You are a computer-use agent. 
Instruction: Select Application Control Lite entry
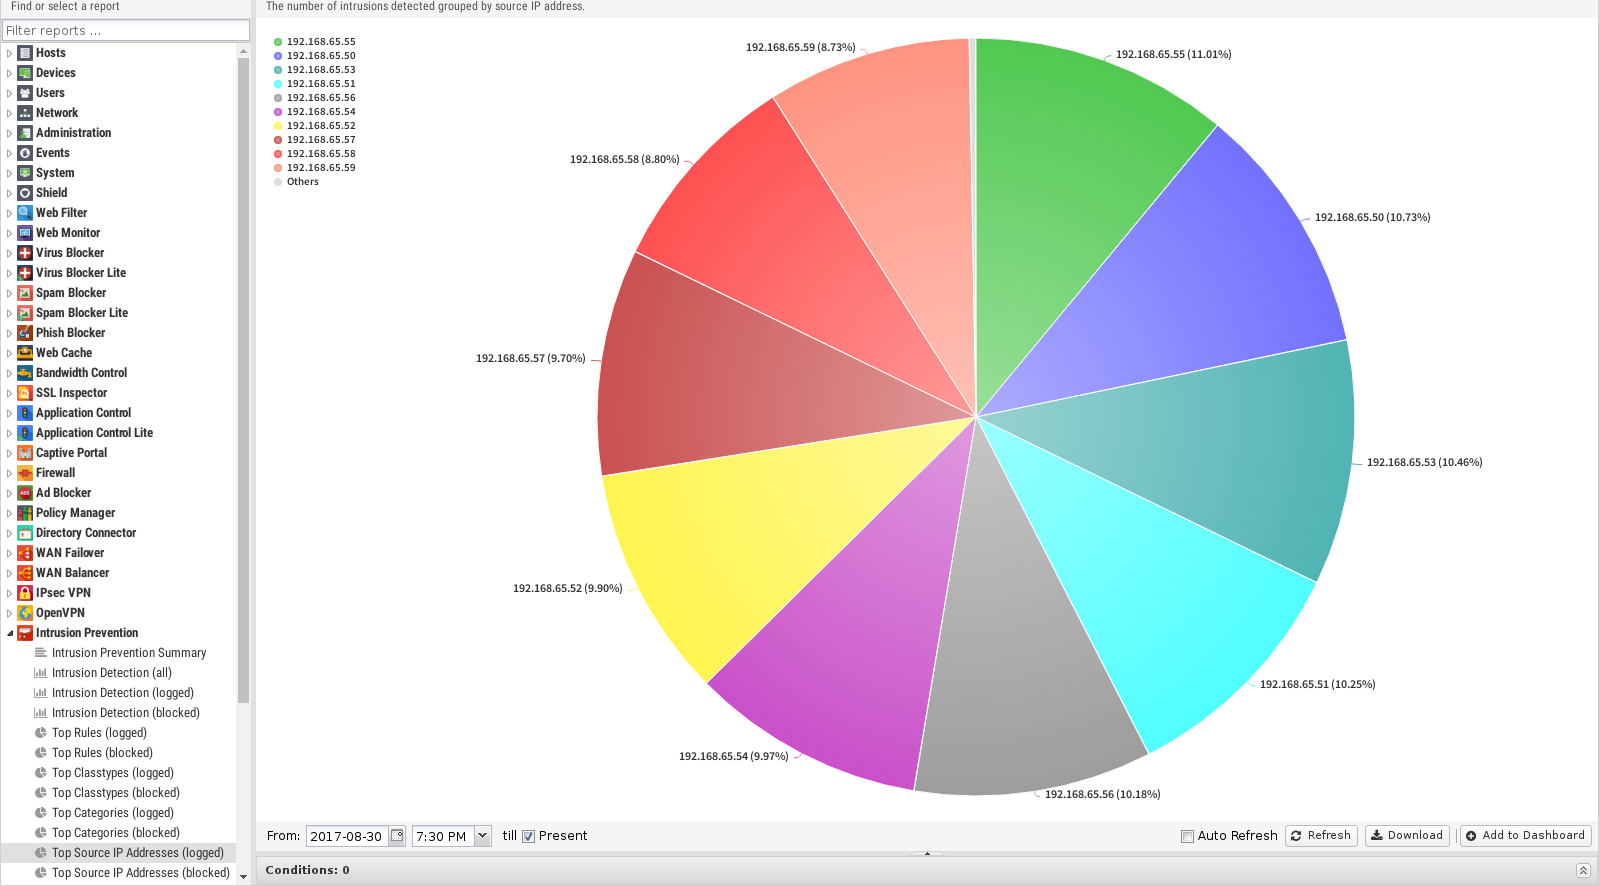94,433
